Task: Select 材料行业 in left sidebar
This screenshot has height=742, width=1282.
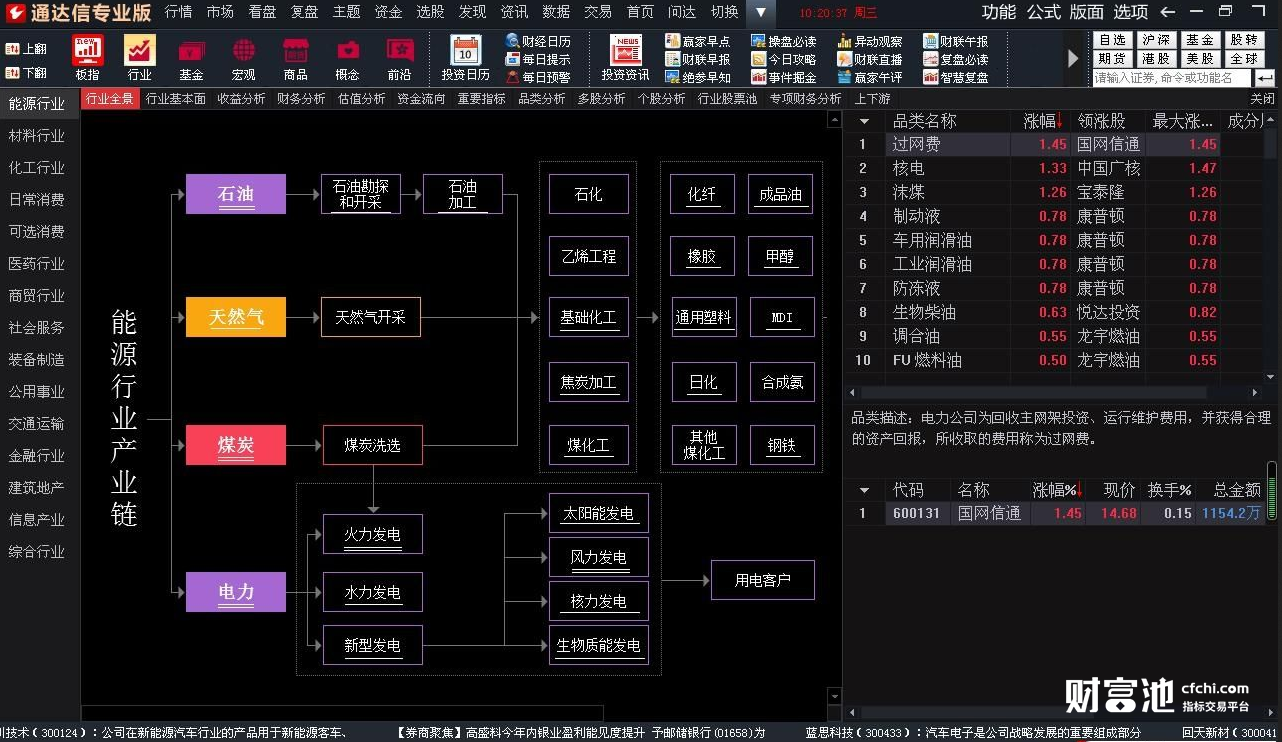Action: (x=37, y=135)
